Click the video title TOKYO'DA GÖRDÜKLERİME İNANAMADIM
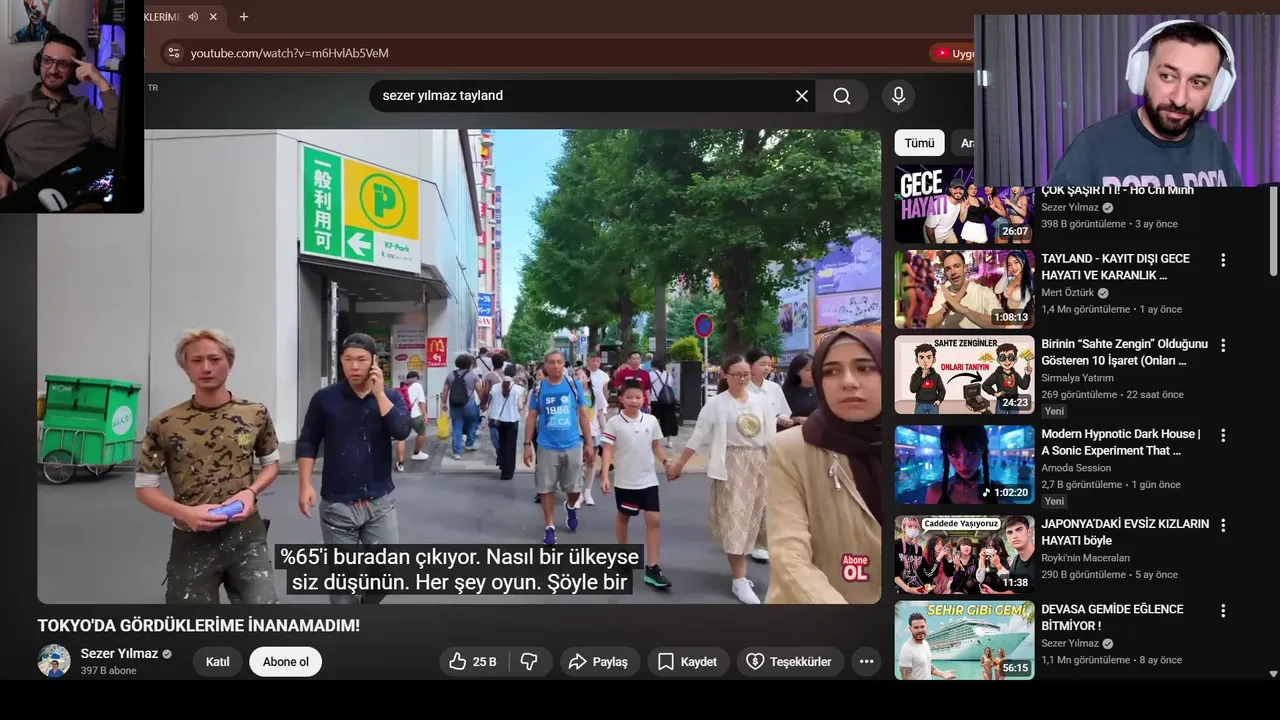The height and width of the screenshot is (720, 1280). 198,626
